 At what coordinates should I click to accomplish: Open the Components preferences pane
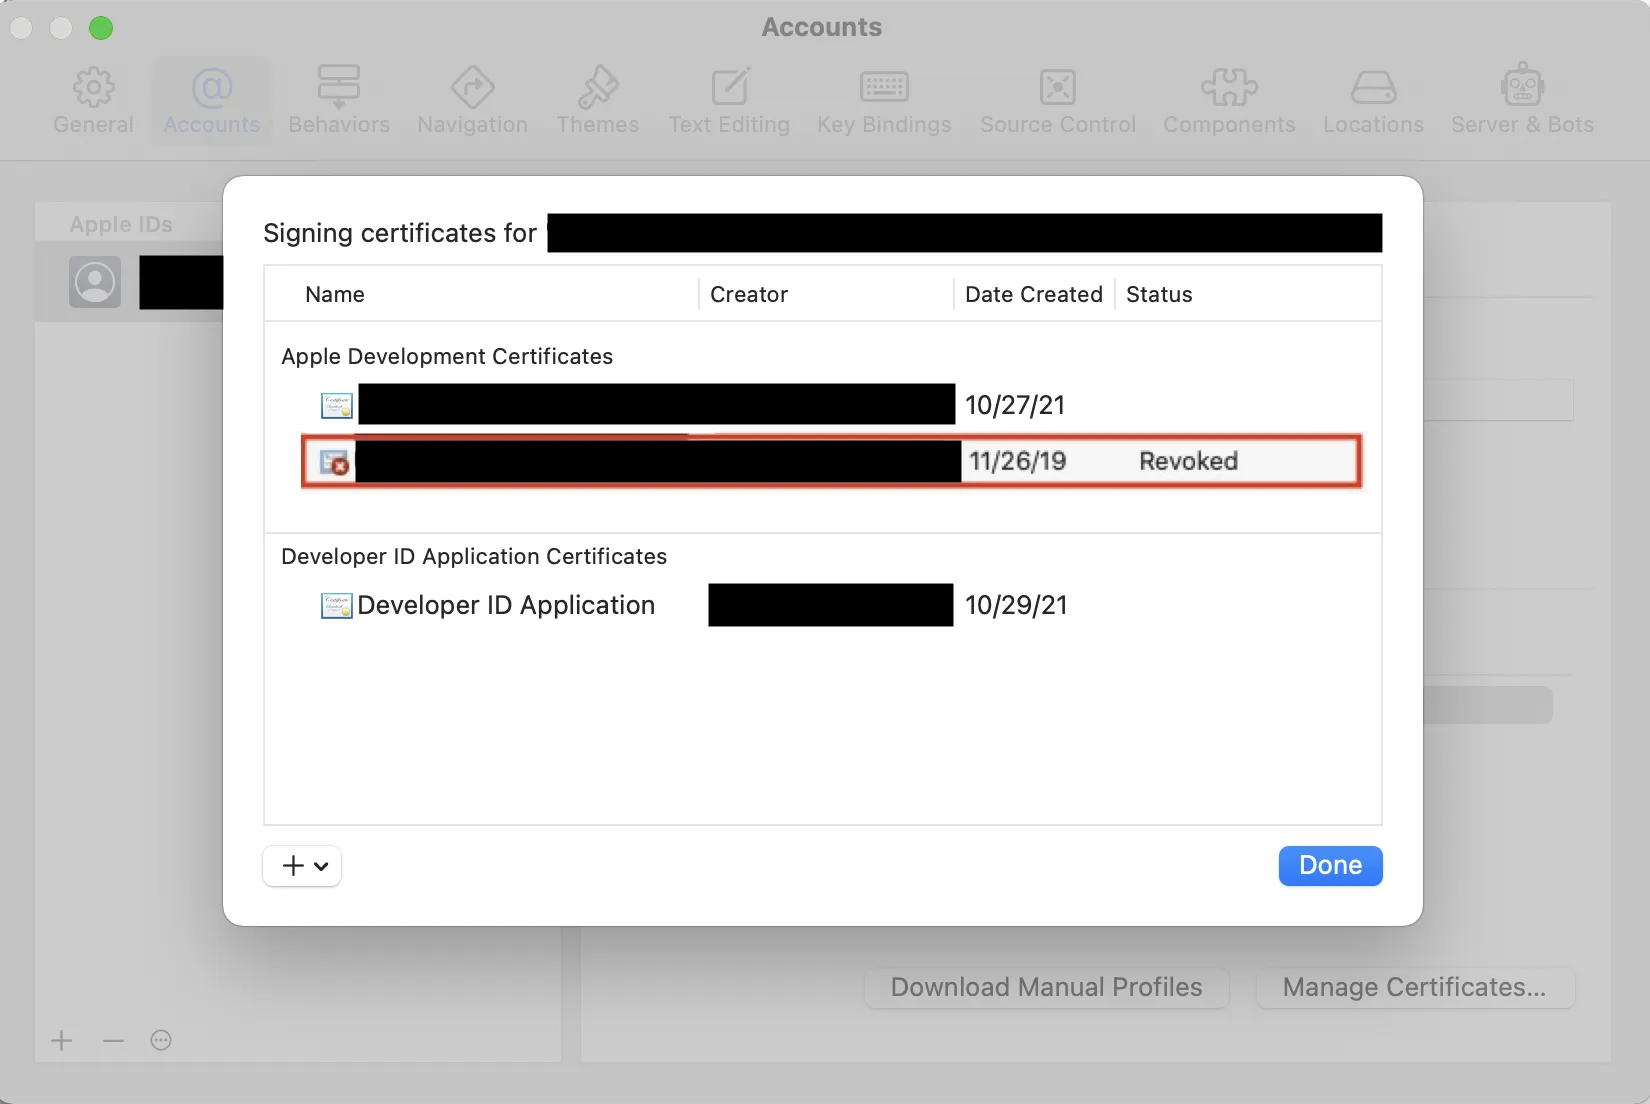[1229, 101]
